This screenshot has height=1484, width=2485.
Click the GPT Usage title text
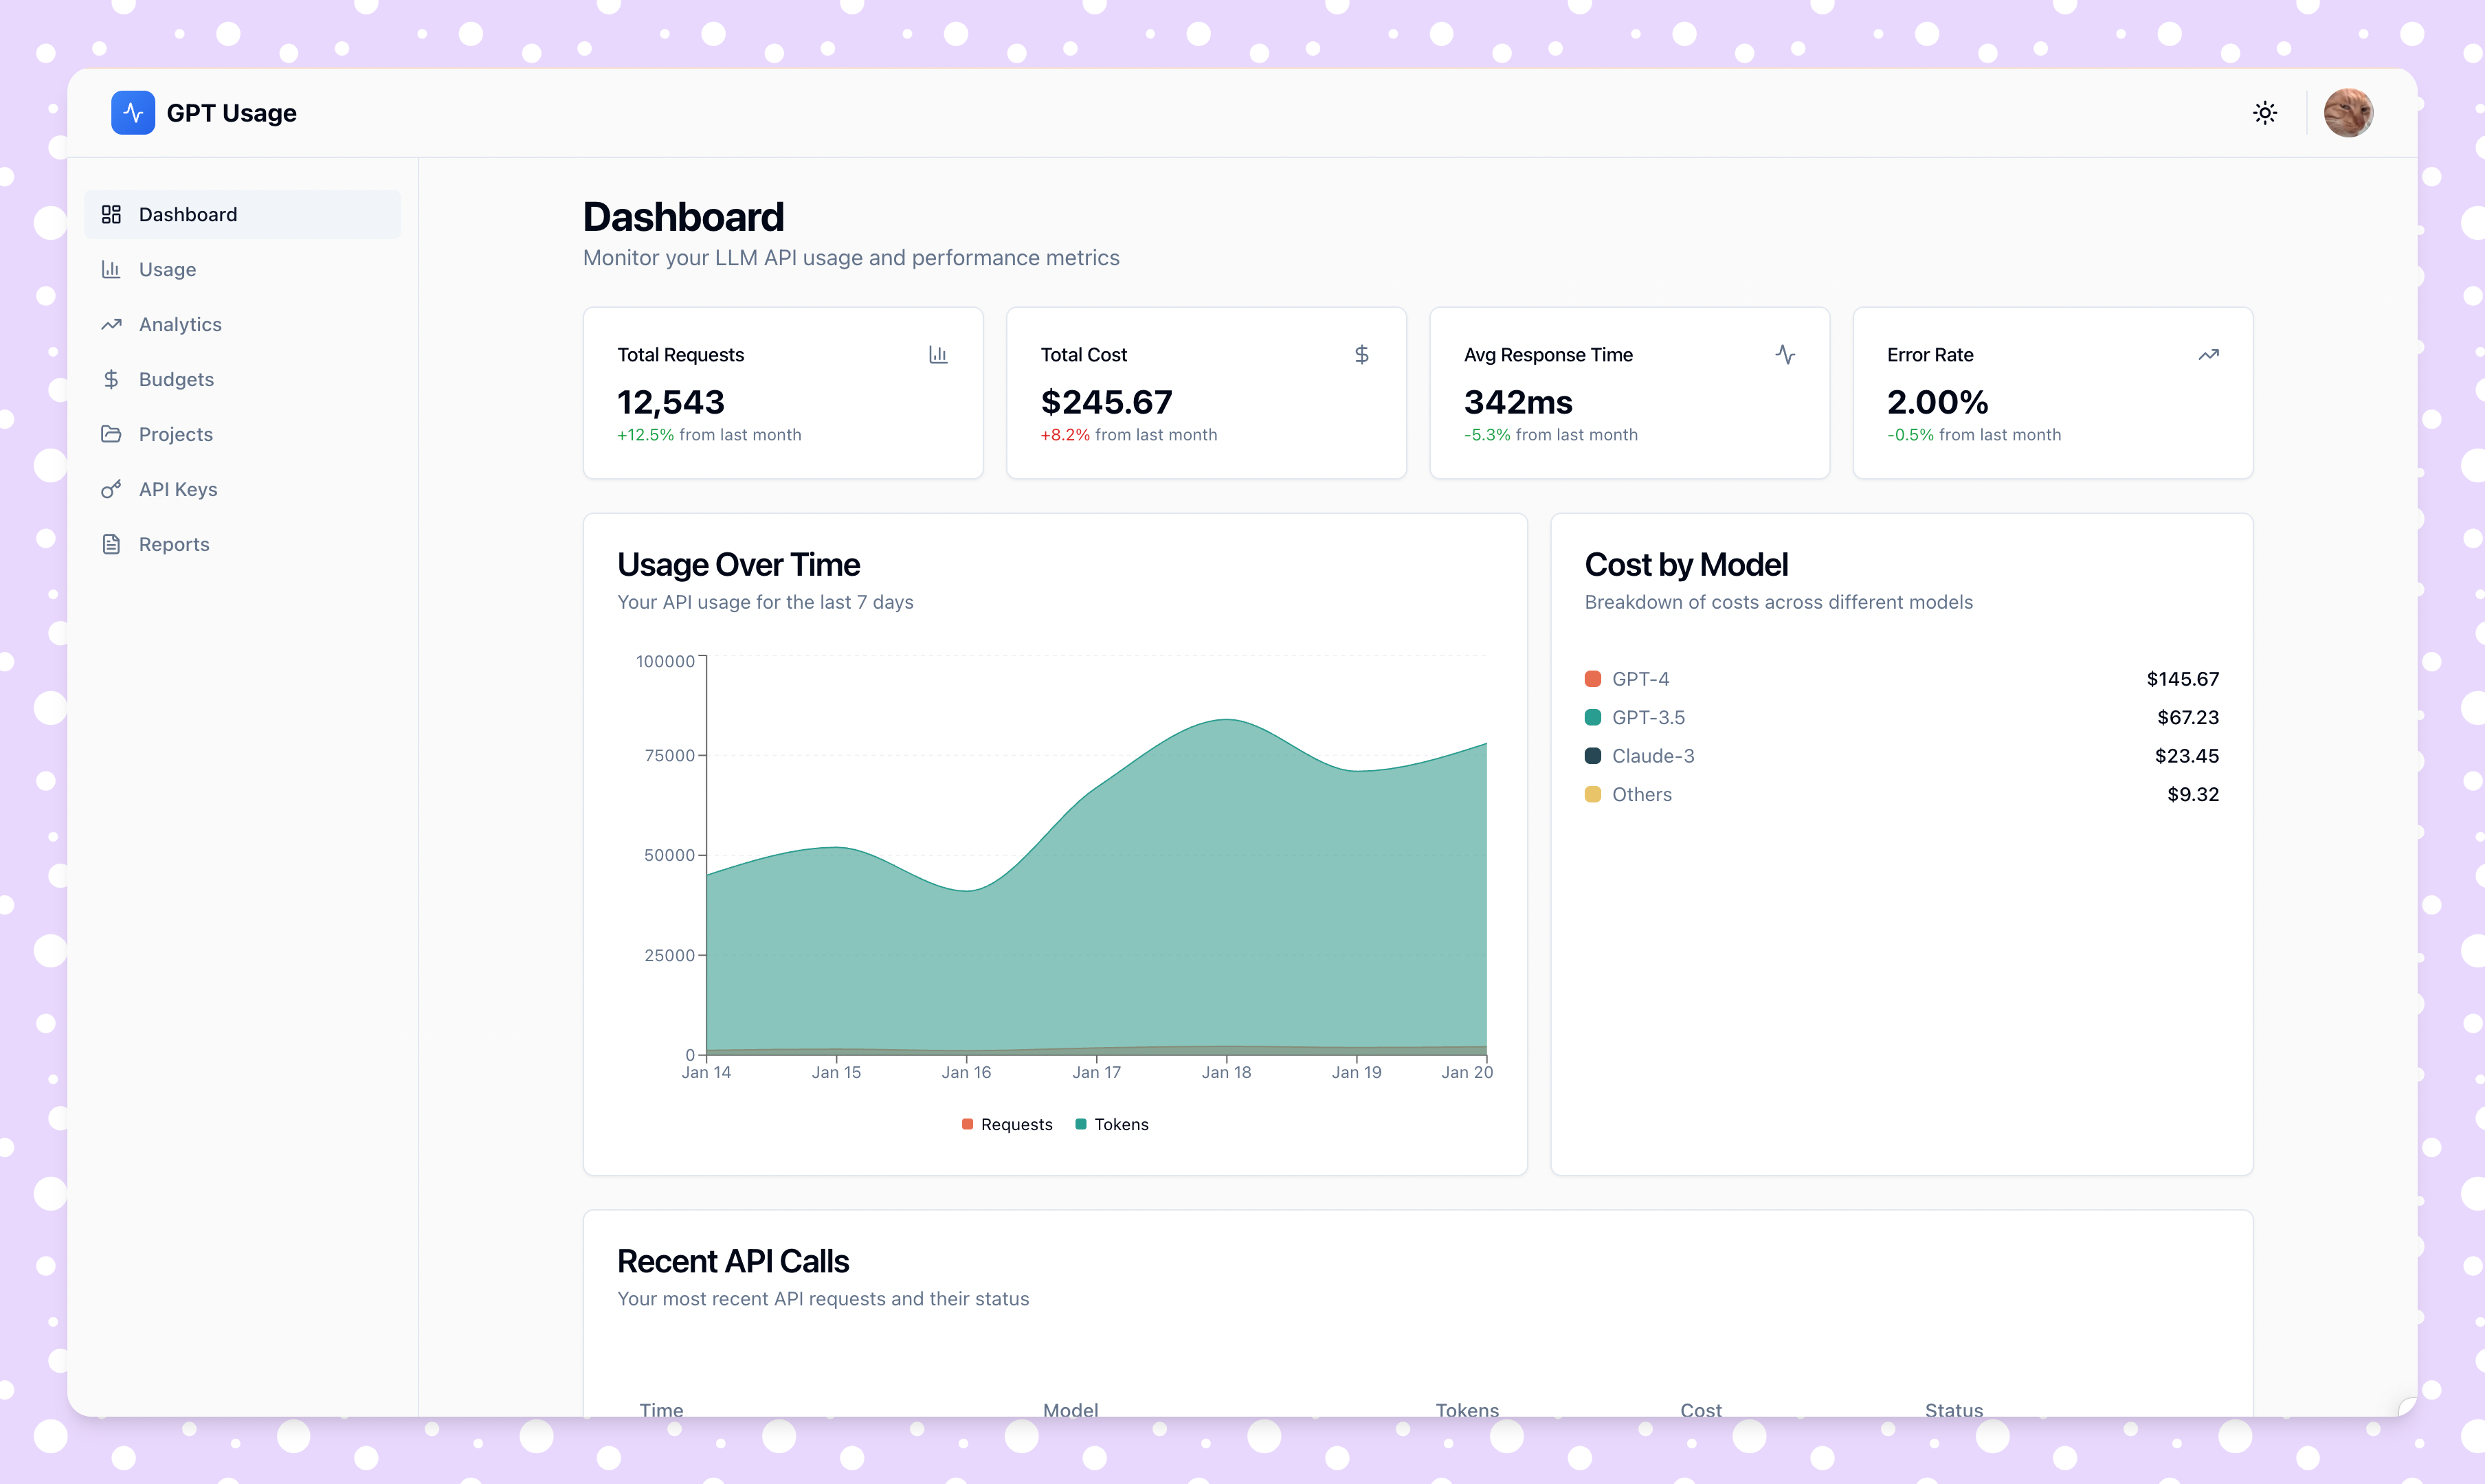click(x=231, y=113)
